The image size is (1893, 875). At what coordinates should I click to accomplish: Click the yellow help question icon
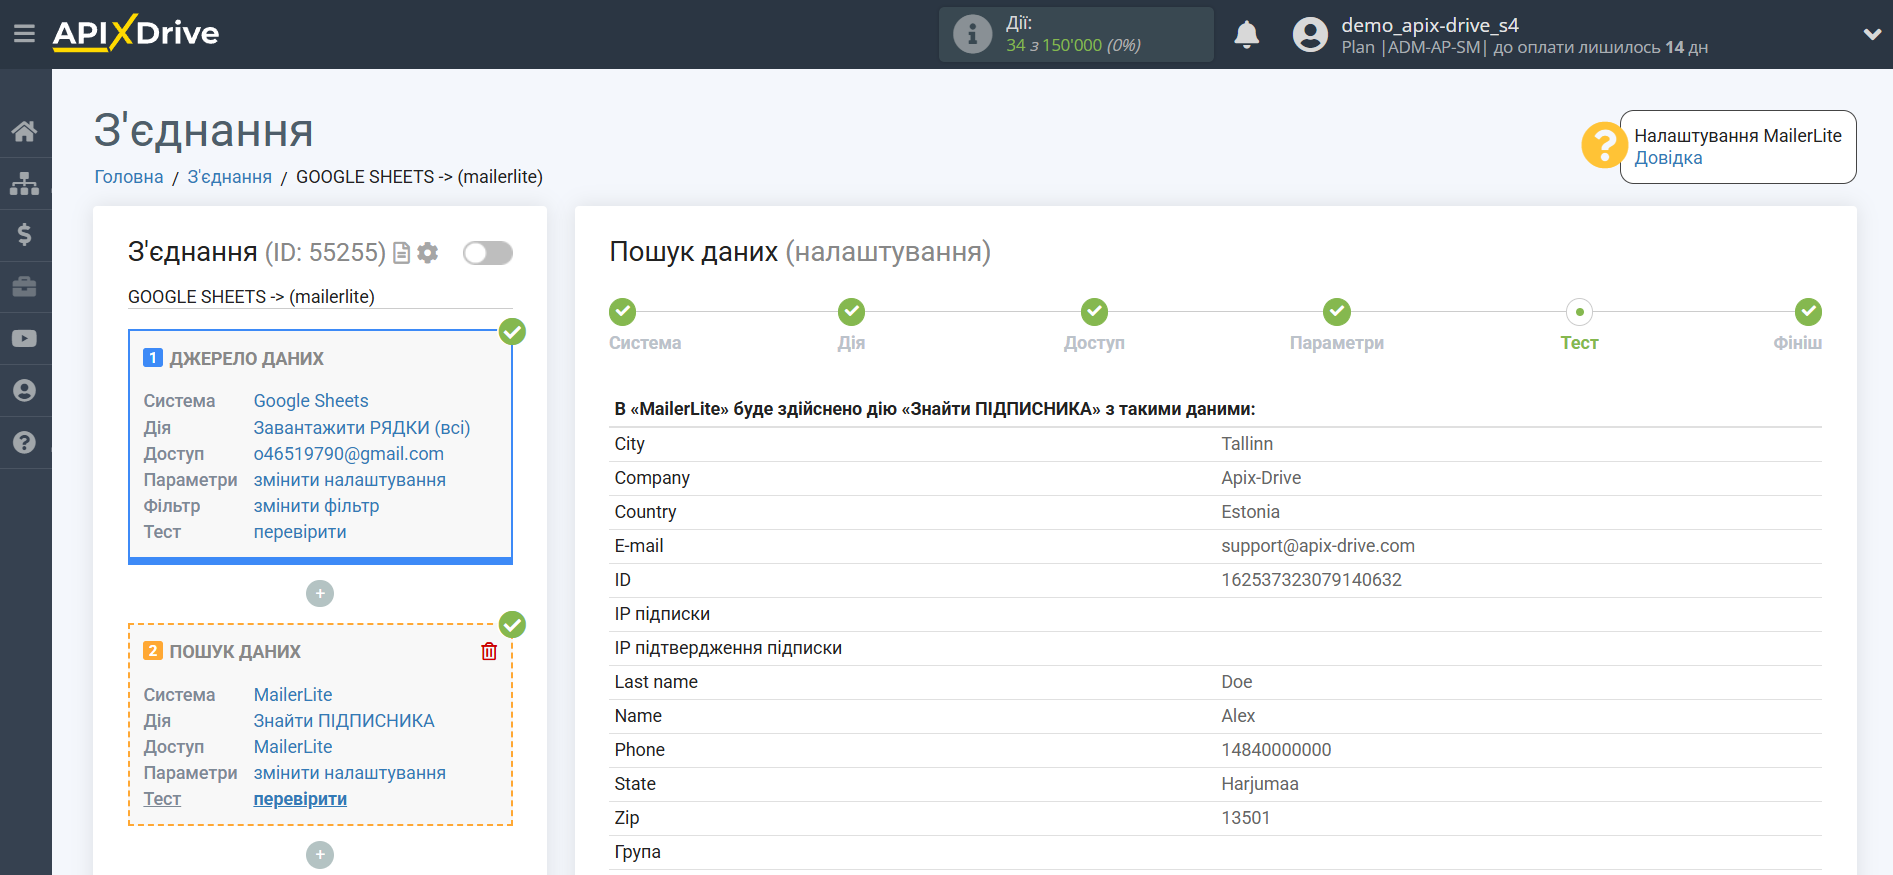(1603, 146)
